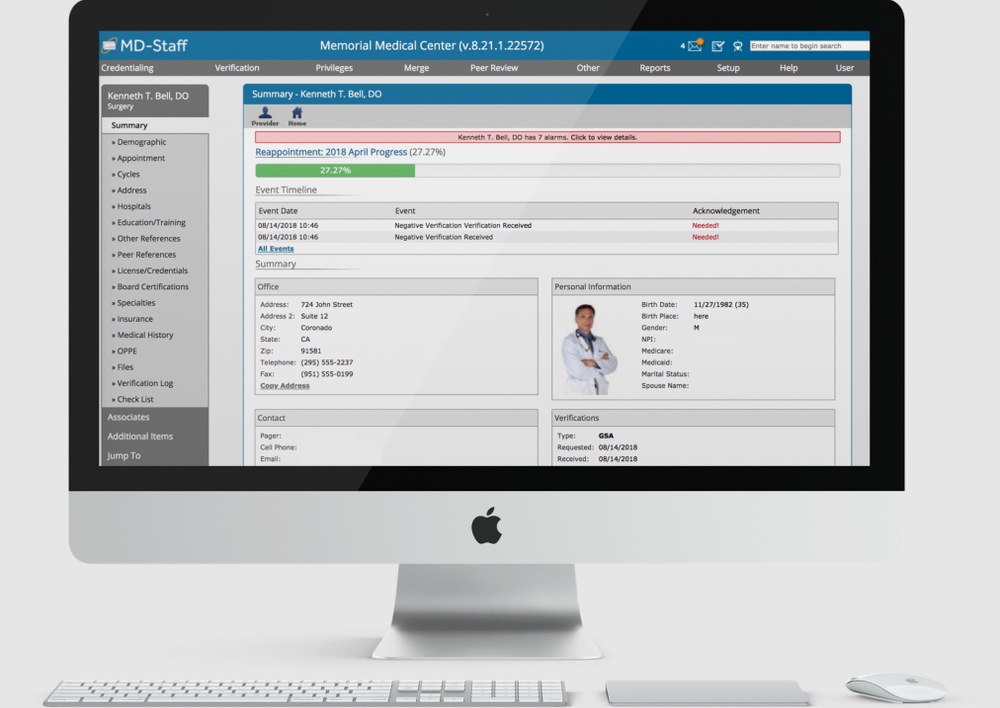This screenshot has width=1000, height=708.
Task: Click the robot assistant icon
Action: [738, 46]
